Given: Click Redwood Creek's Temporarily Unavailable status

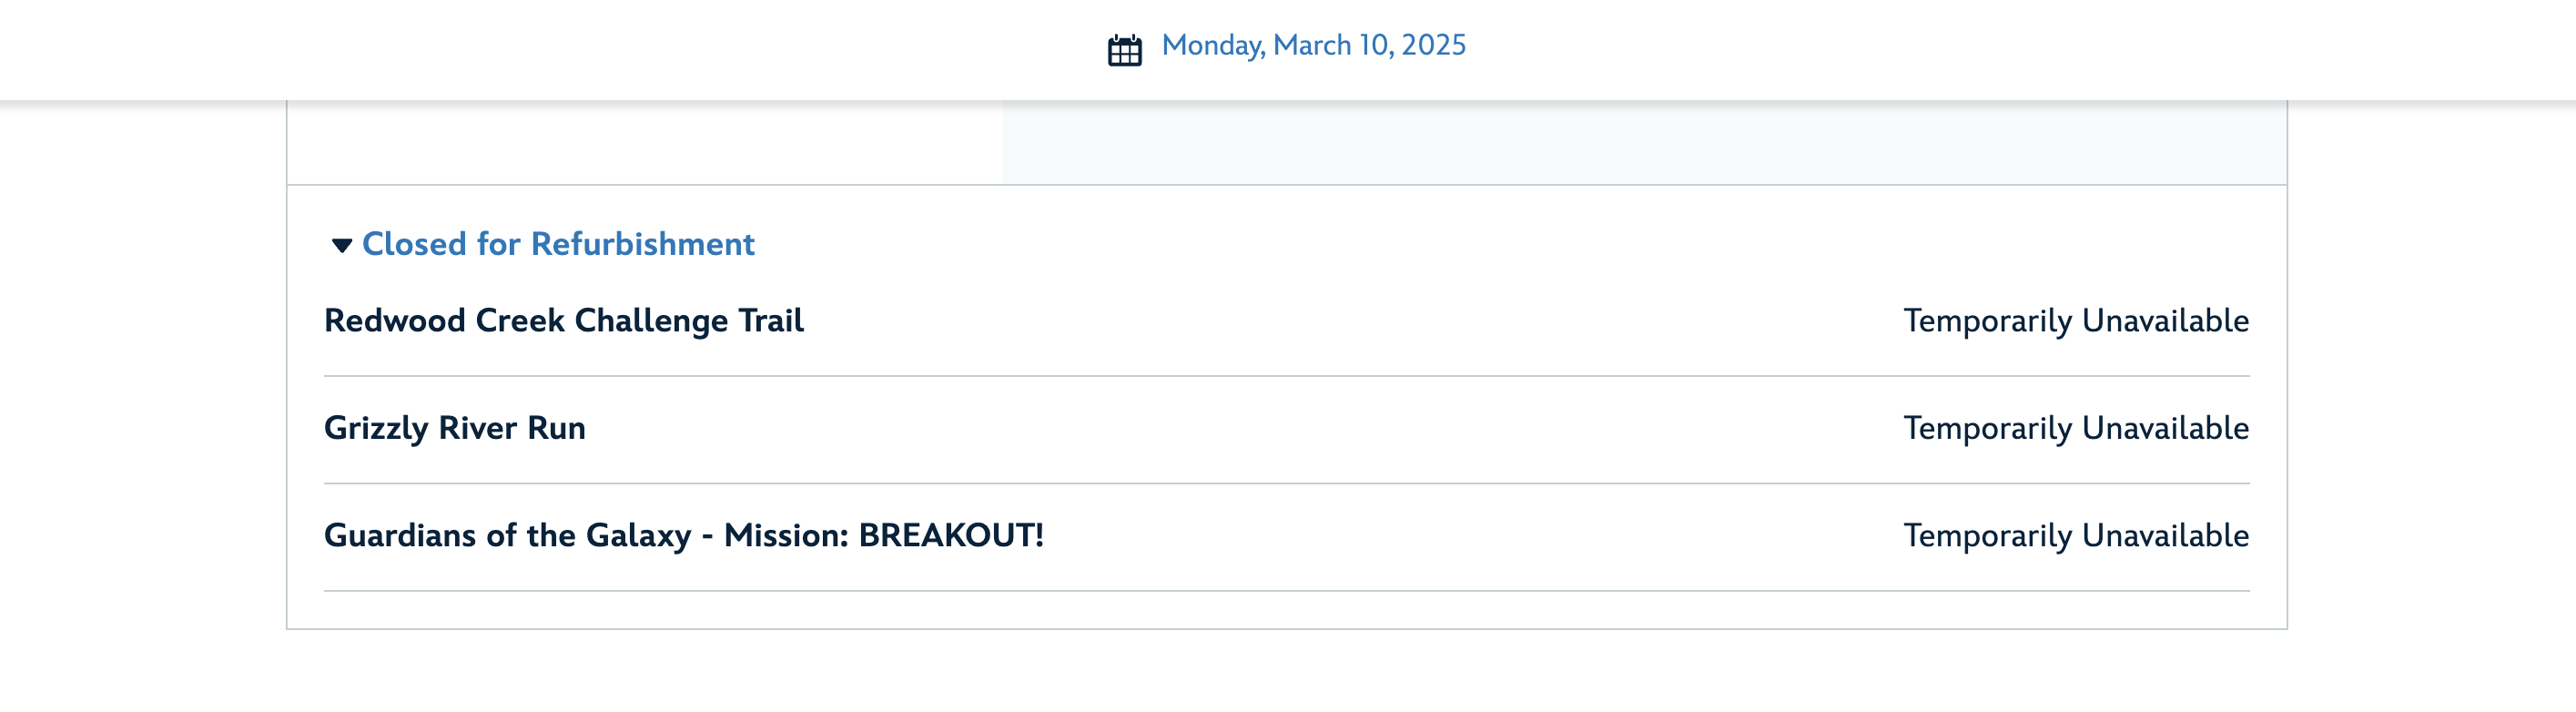Looking at the screenshot, I should pos(2075,321).
